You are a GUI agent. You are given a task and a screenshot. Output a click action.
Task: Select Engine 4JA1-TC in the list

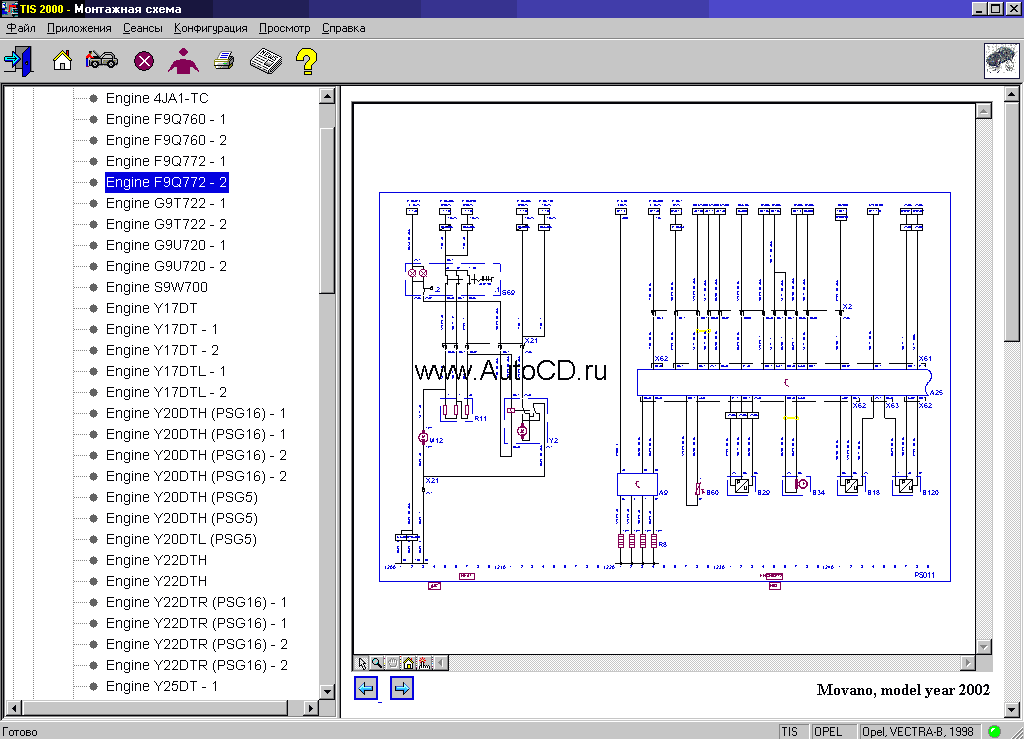click(157, 98)
